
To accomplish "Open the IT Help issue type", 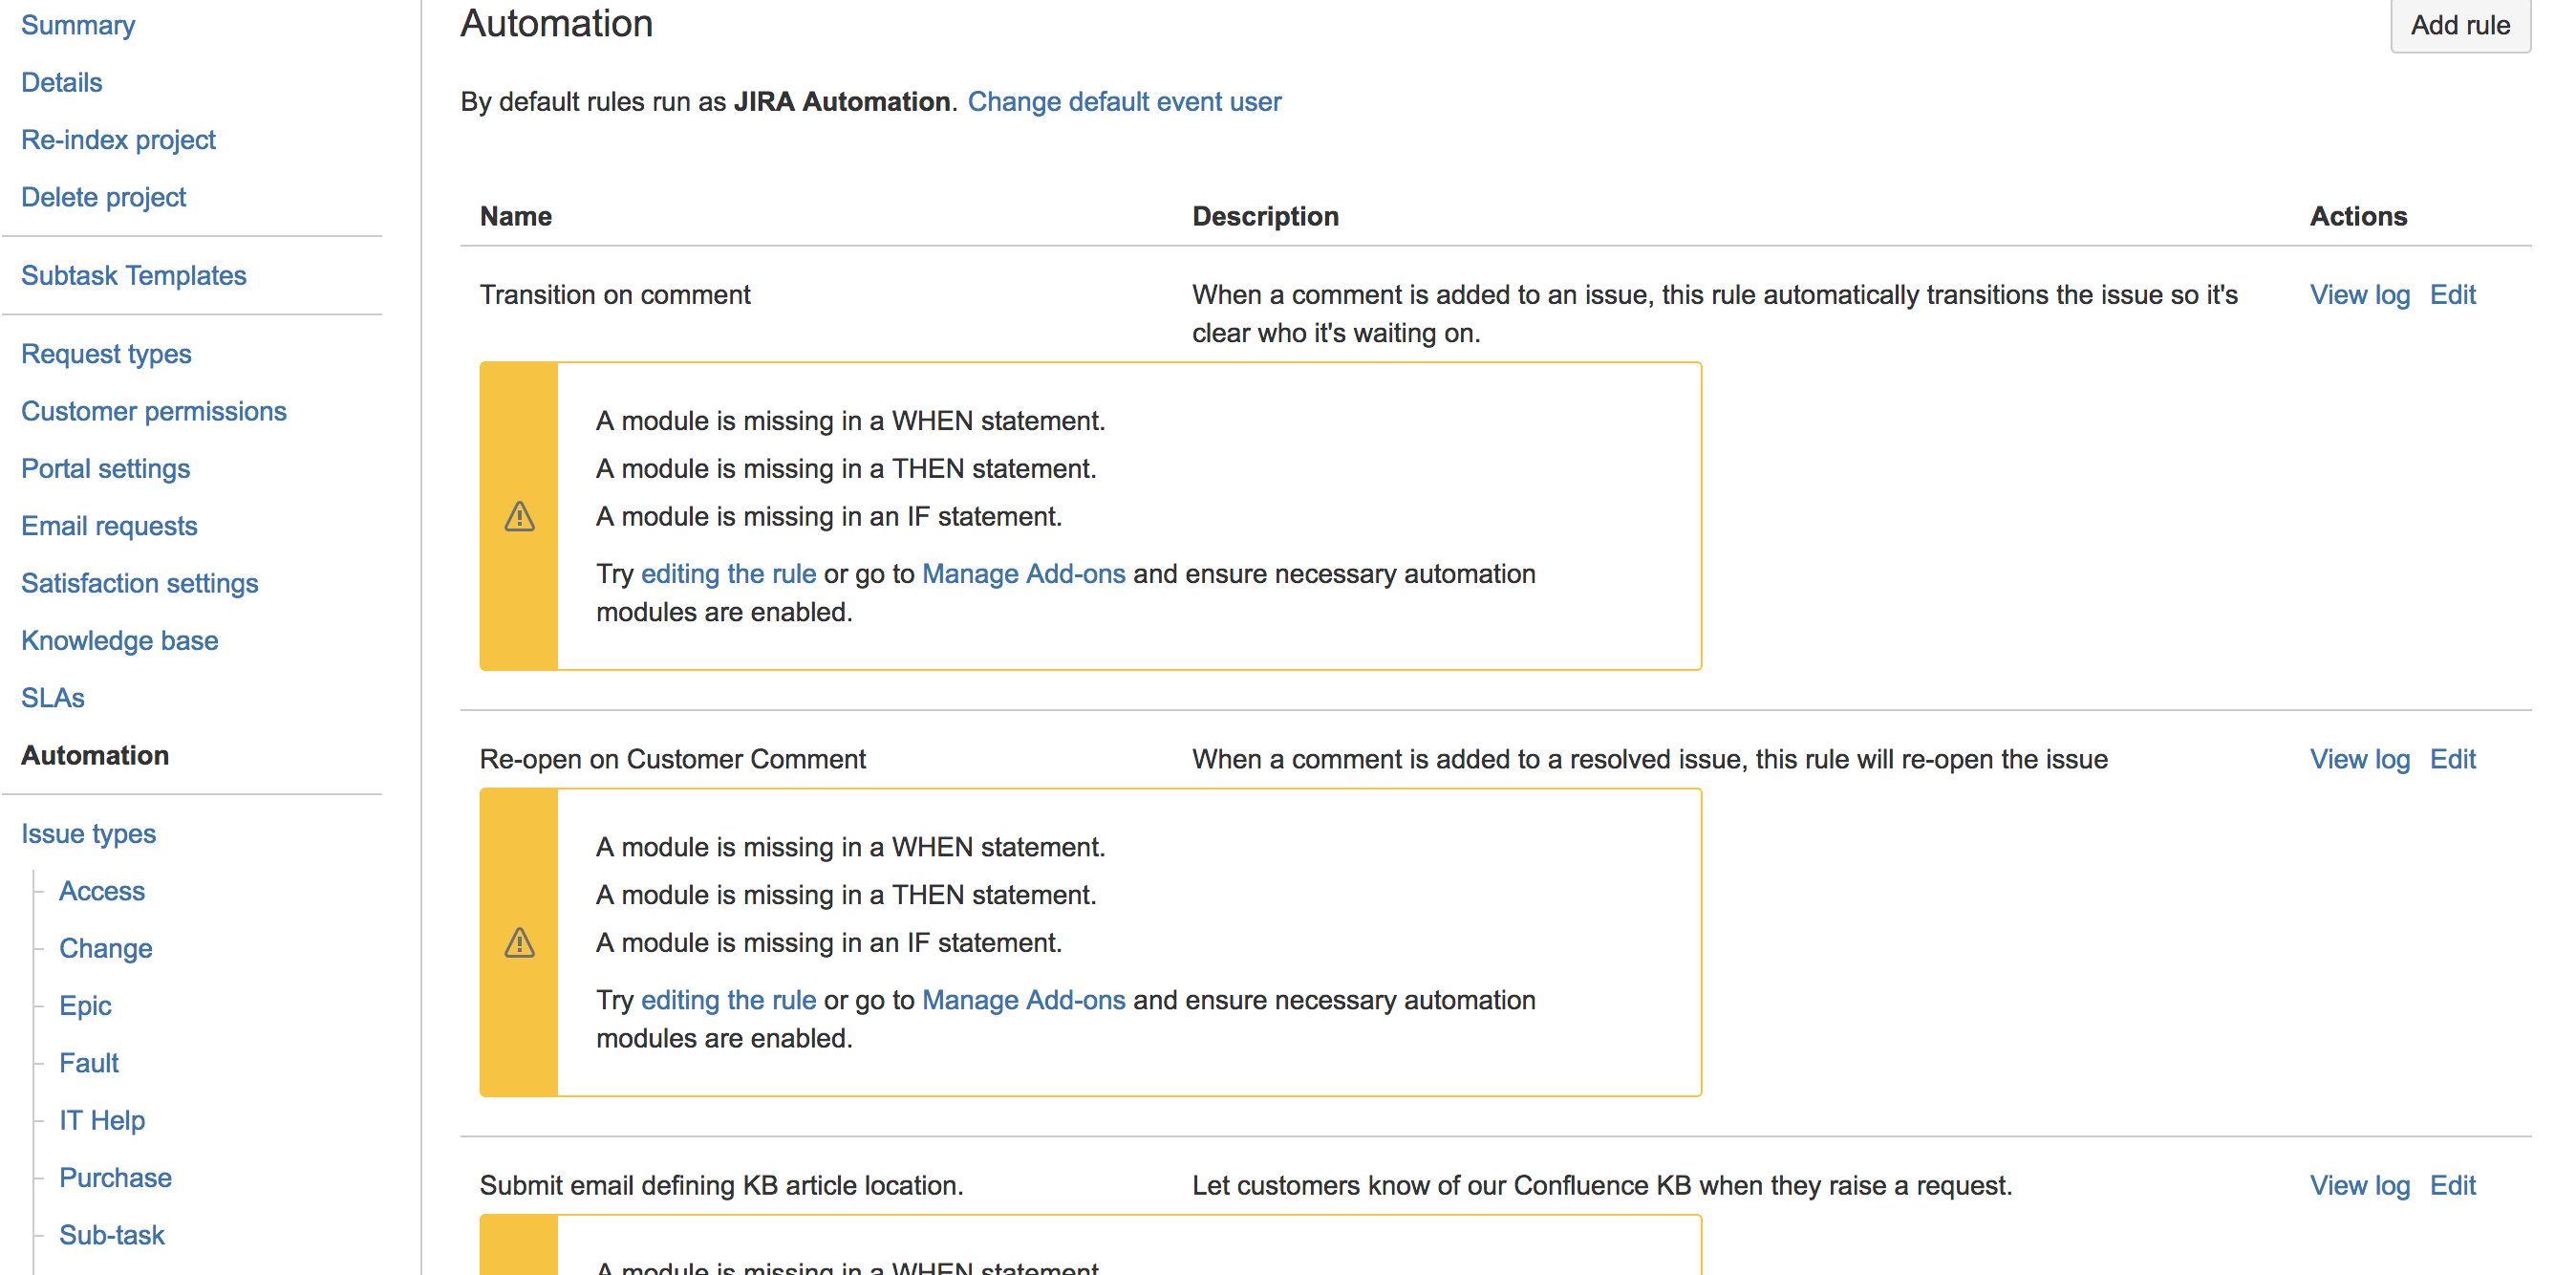I will (x=102, y=1120).
